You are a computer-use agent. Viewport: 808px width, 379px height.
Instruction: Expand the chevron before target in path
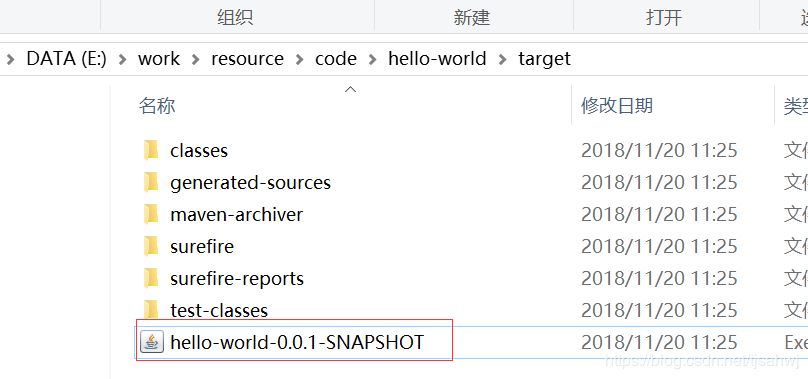503,59
